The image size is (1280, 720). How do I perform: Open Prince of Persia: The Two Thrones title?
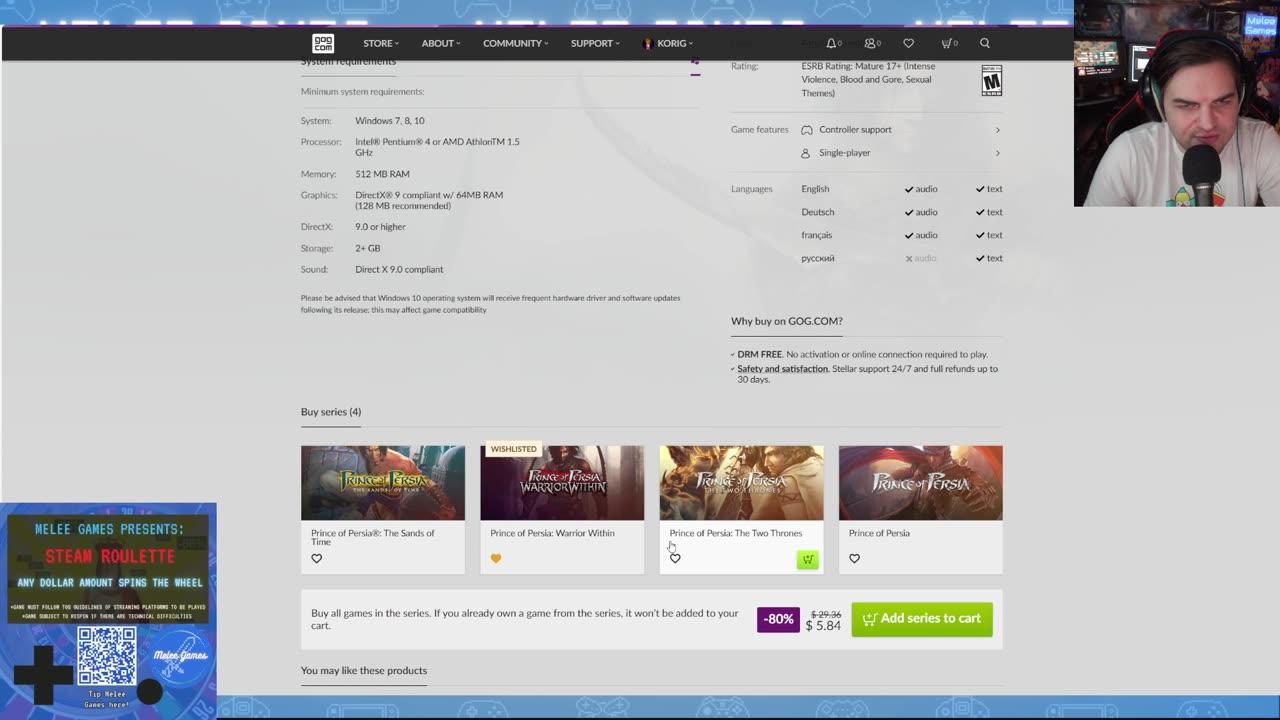coord(736,533)
